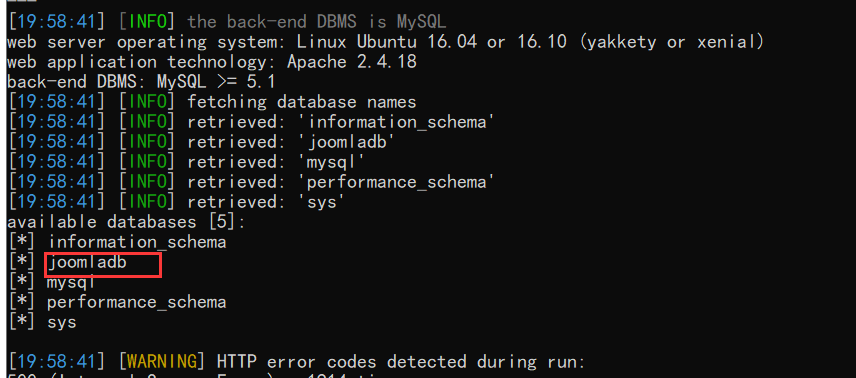Click 'mysql' in available databases list

(72, 283)
